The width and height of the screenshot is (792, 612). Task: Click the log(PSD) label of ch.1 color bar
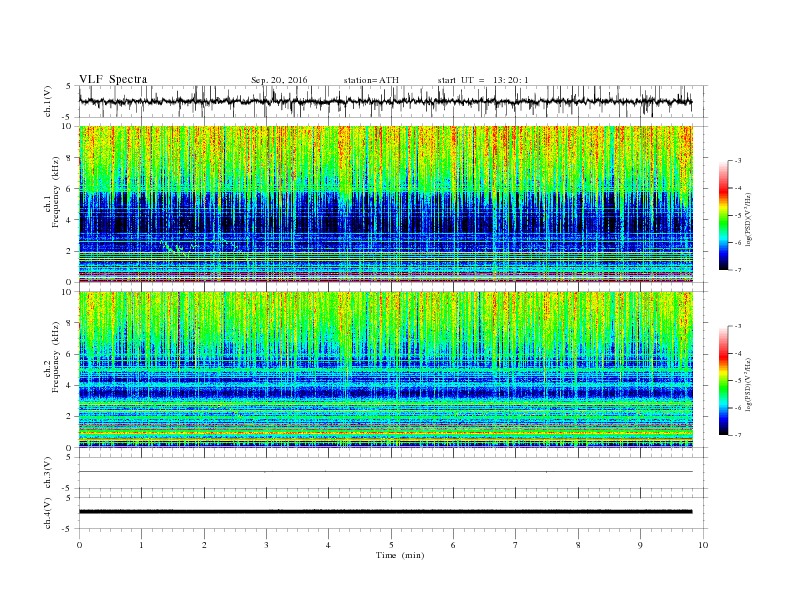(749, 218)
